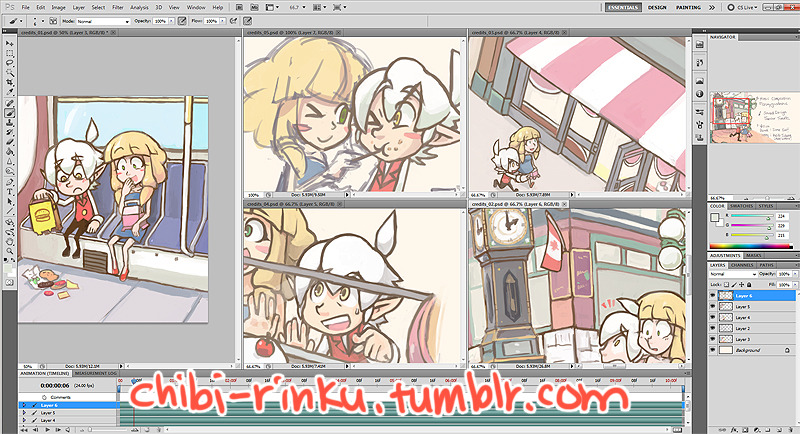Toggle visibility of the Background layer
Image resolution: width=800 pixels, height=434 pixels.
(x=711, y=351)
